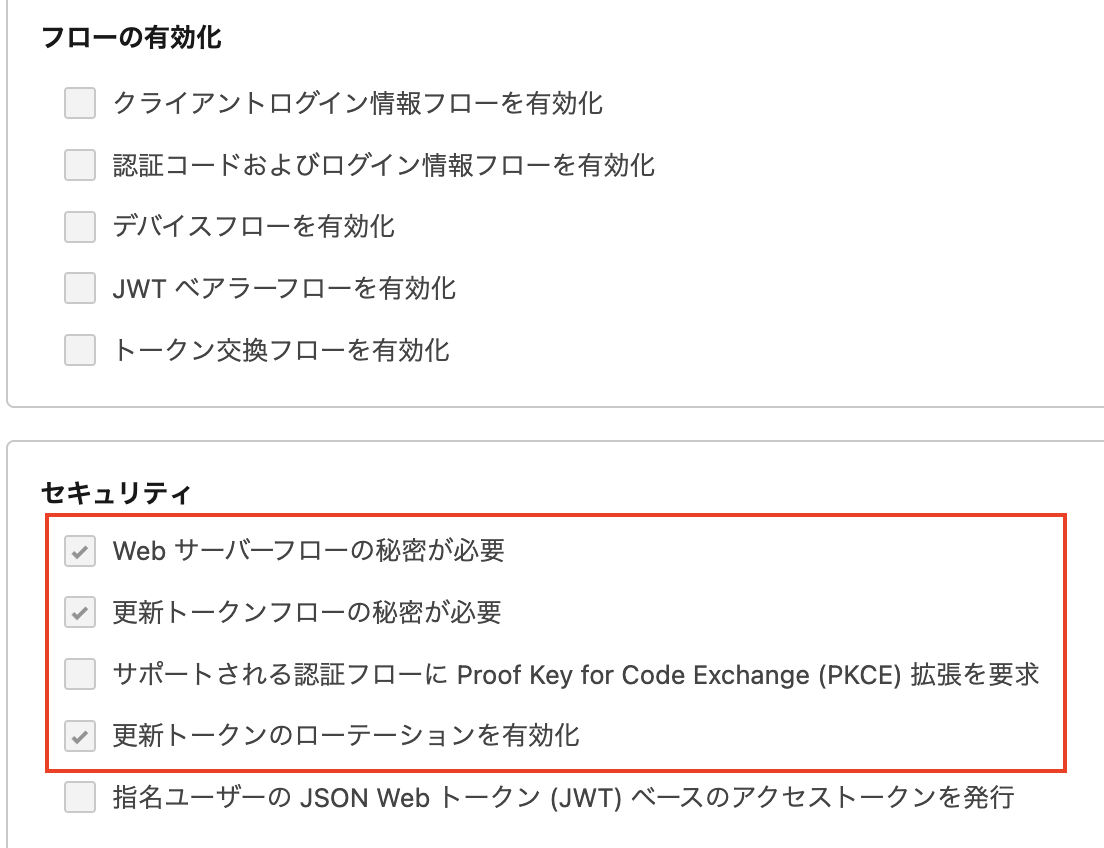
Task: Click the 認証コードおよびログイン情報フローを有効化 label text
Action: coord(384,165)
